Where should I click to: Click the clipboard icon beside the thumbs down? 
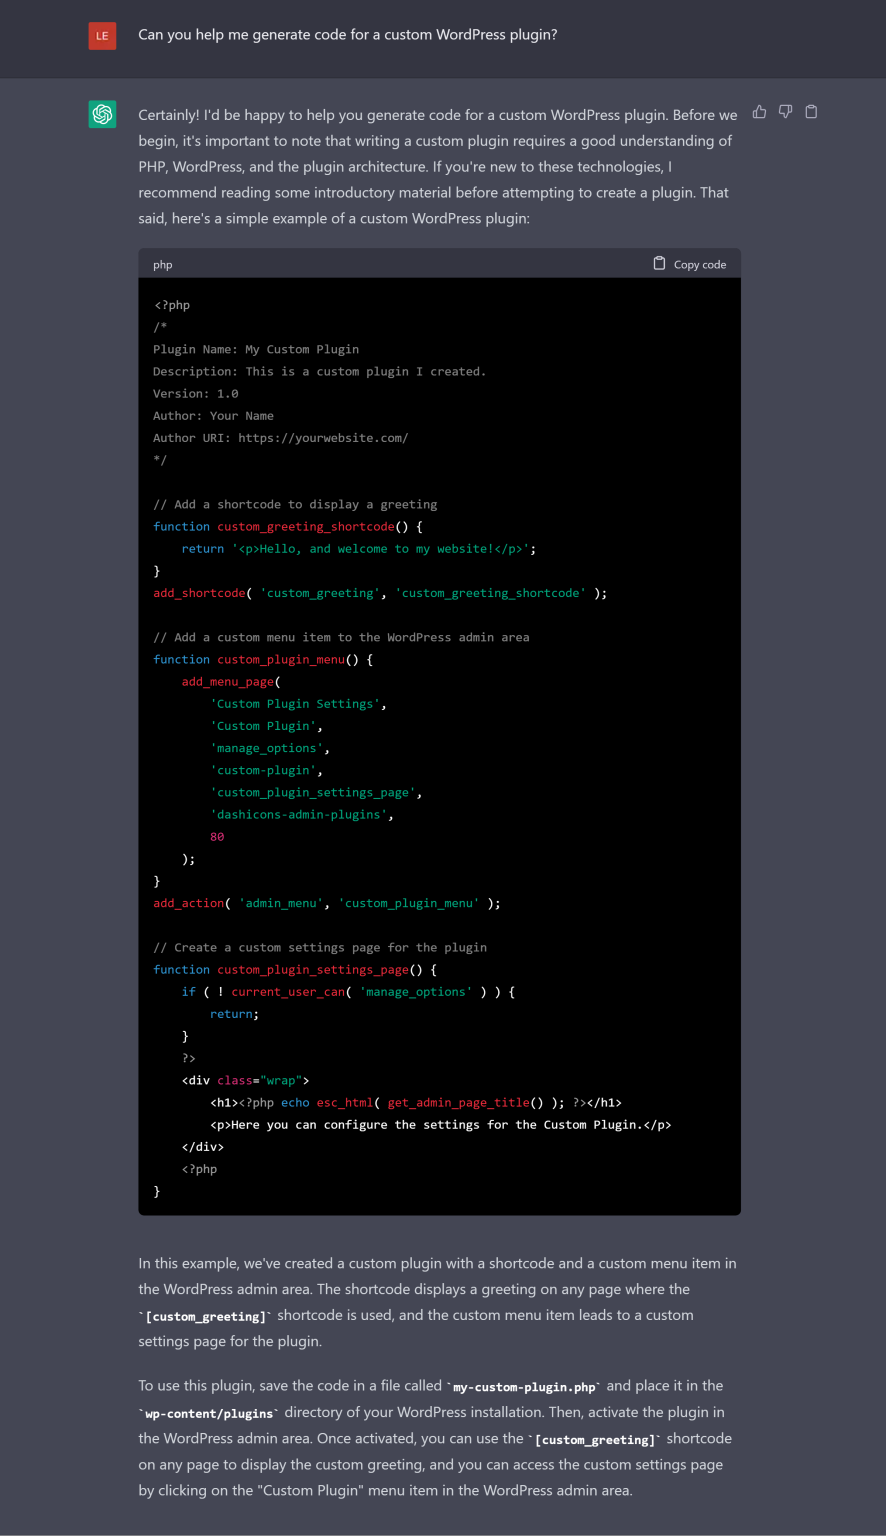click(811, 112)
